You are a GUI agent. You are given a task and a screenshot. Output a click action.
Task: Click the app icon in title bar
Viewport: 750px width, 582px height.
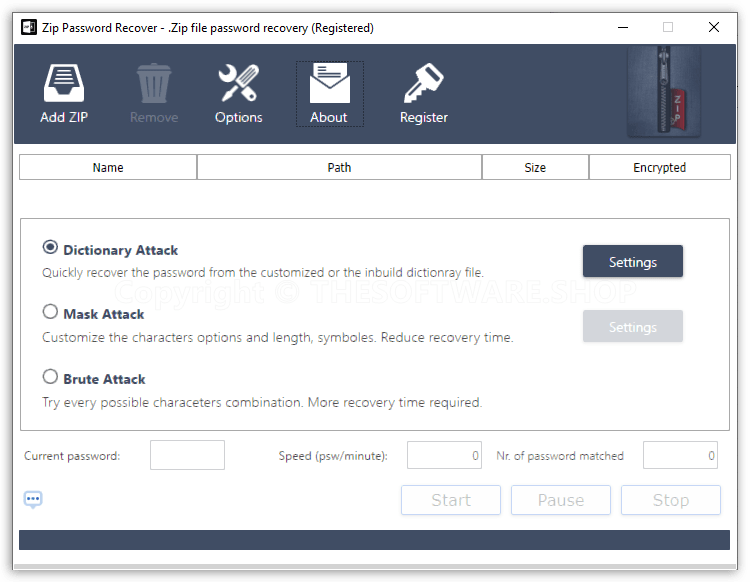point(28,28)
